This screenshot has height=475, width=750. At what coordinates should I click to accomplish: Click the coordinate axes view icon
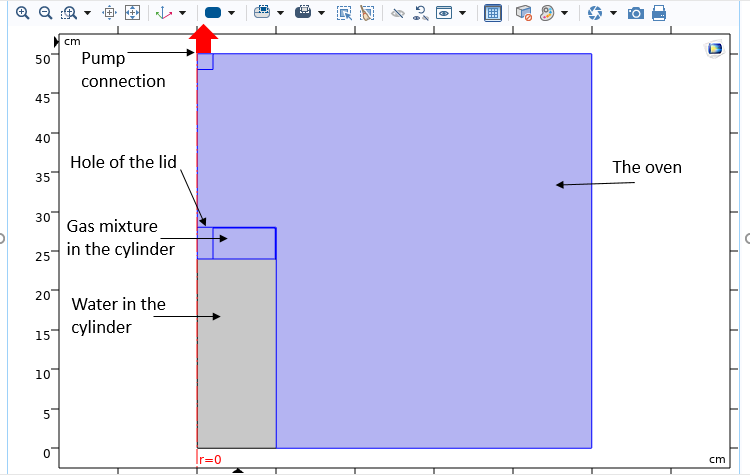(164, 13)
